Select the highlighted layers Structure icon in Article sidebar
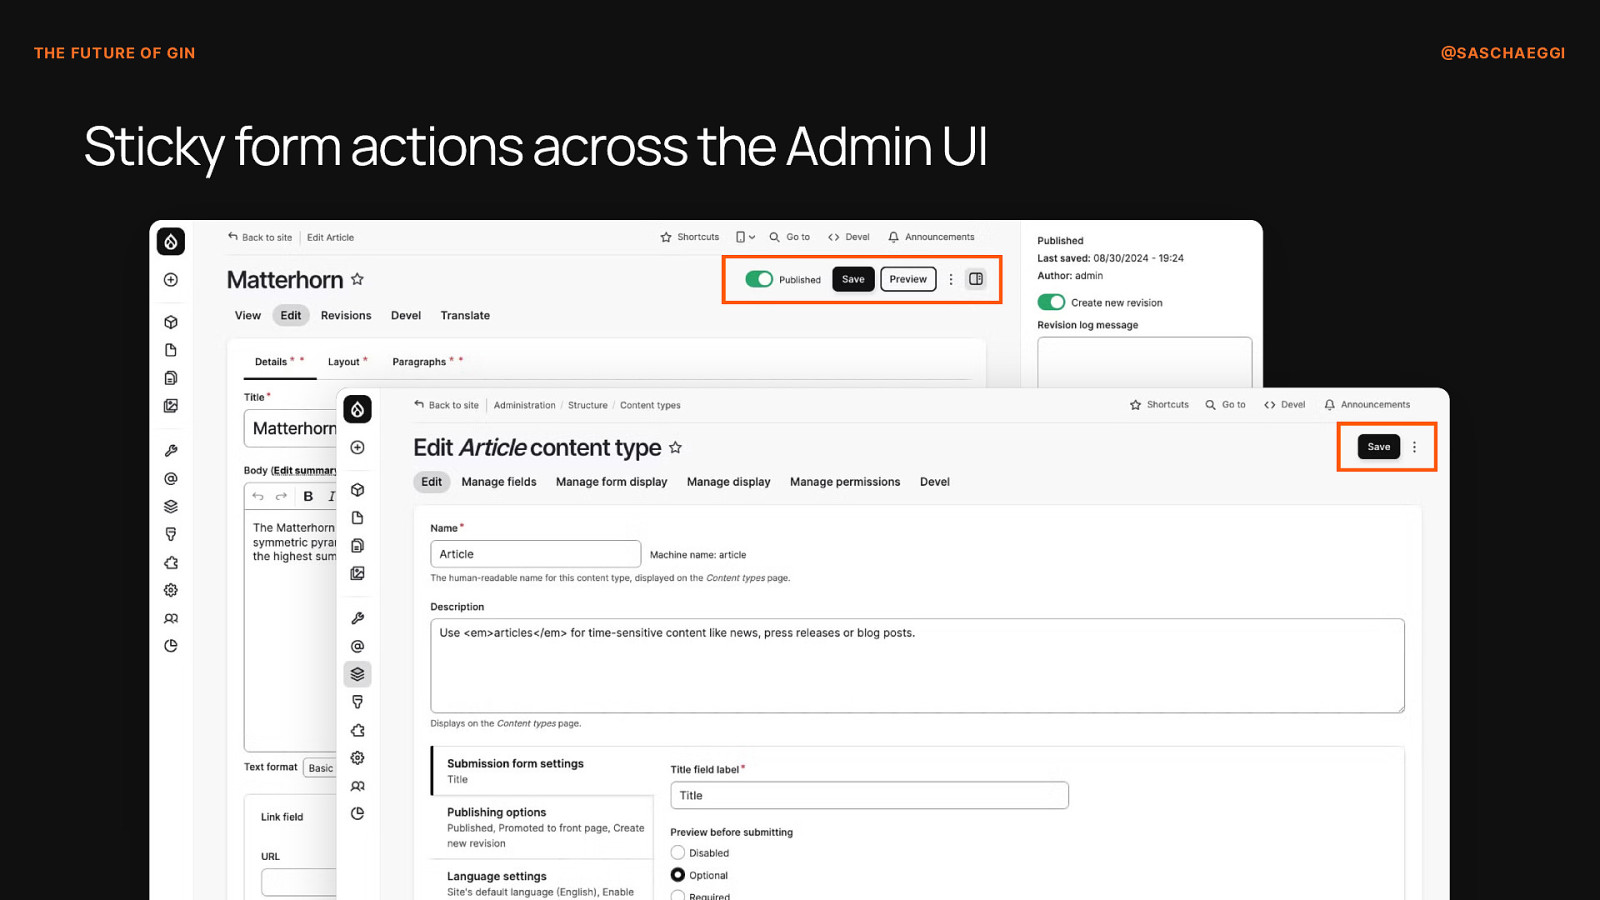 coord(357,674)
